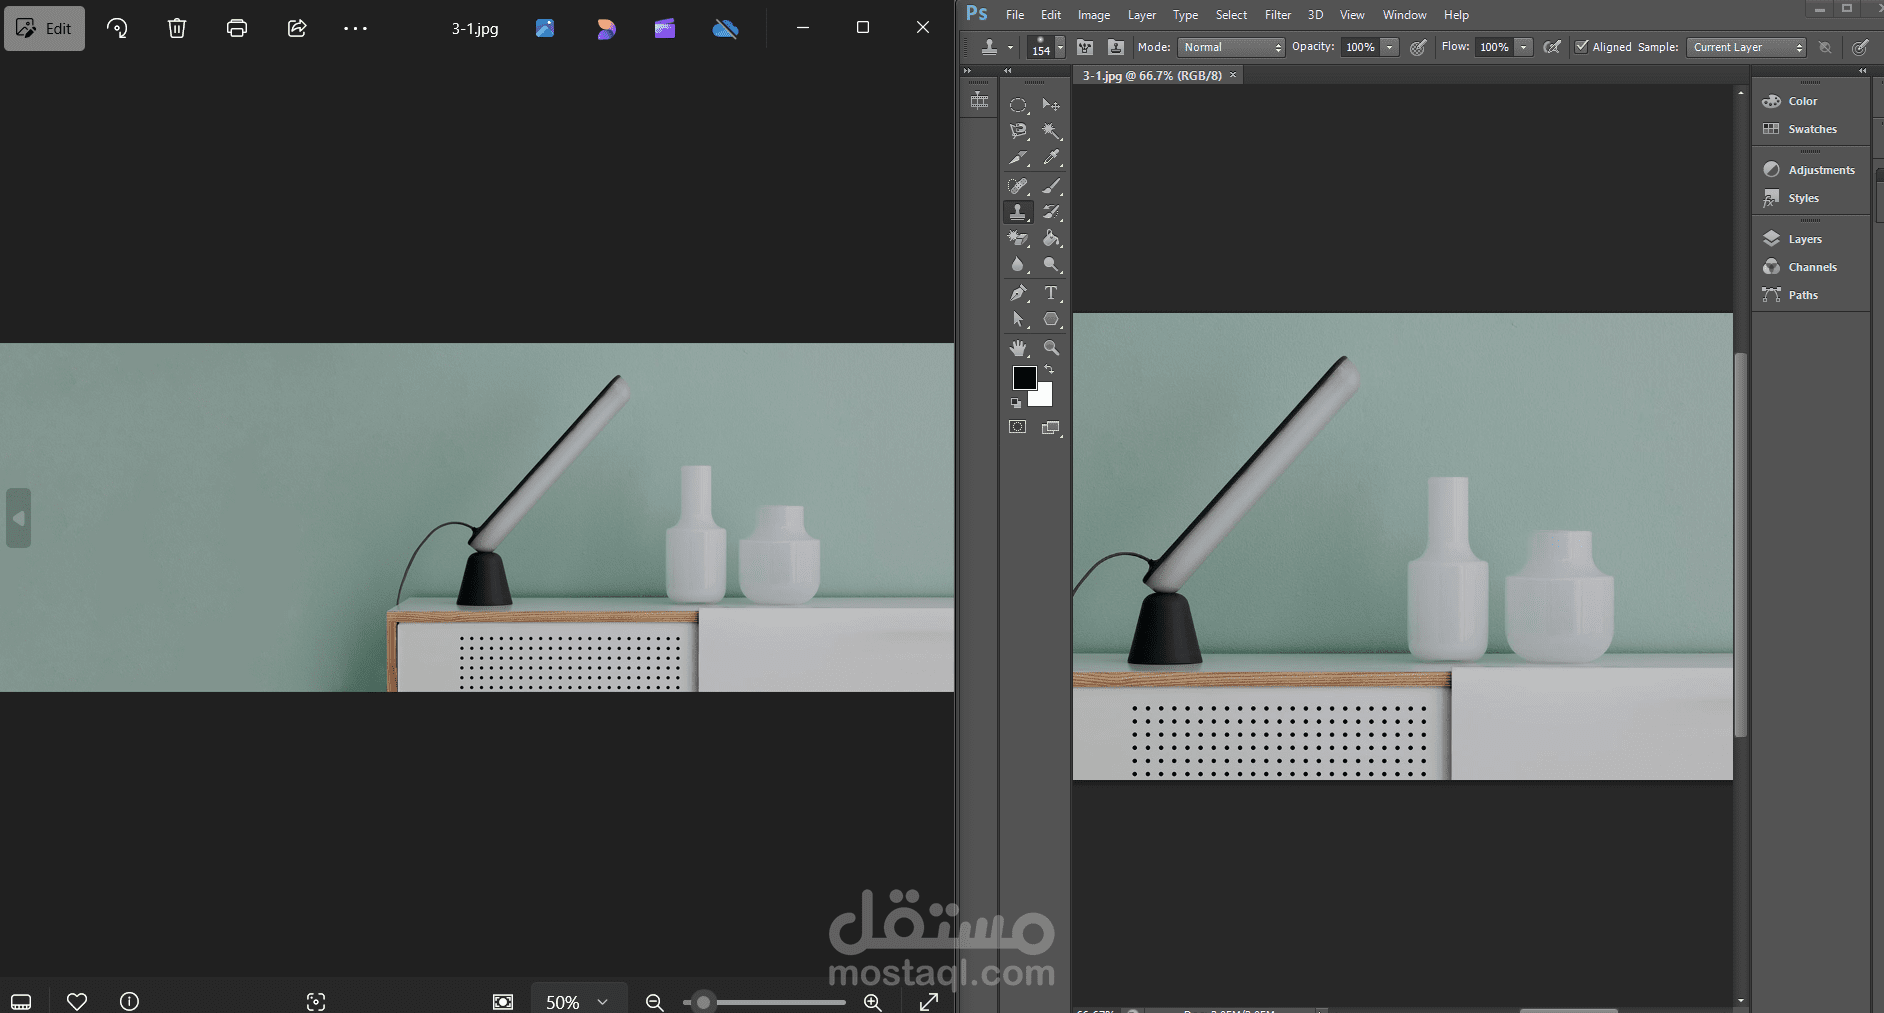Image resolution: width=1884 pixels, height=1013 pixels.
Task: Select the Eraser tool
Action: (1018, 238)
